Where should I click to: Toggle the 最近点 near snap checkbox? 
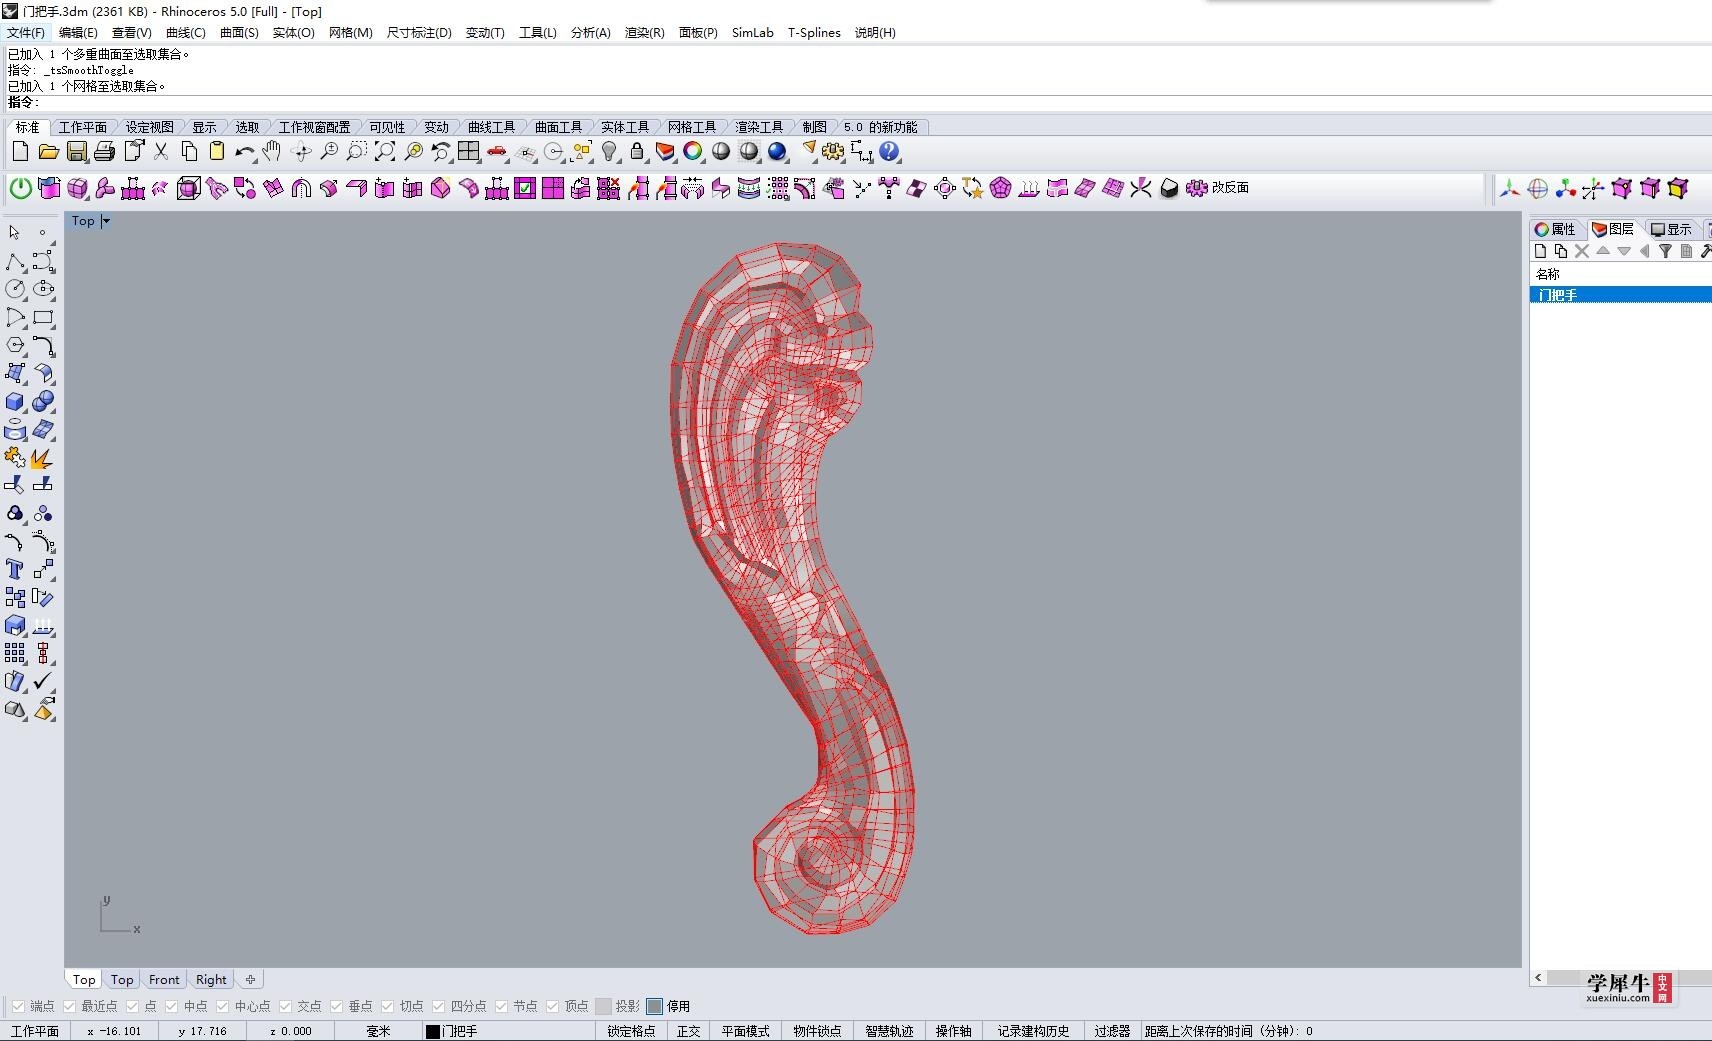pyautogui.click(x=69, y=1006)
